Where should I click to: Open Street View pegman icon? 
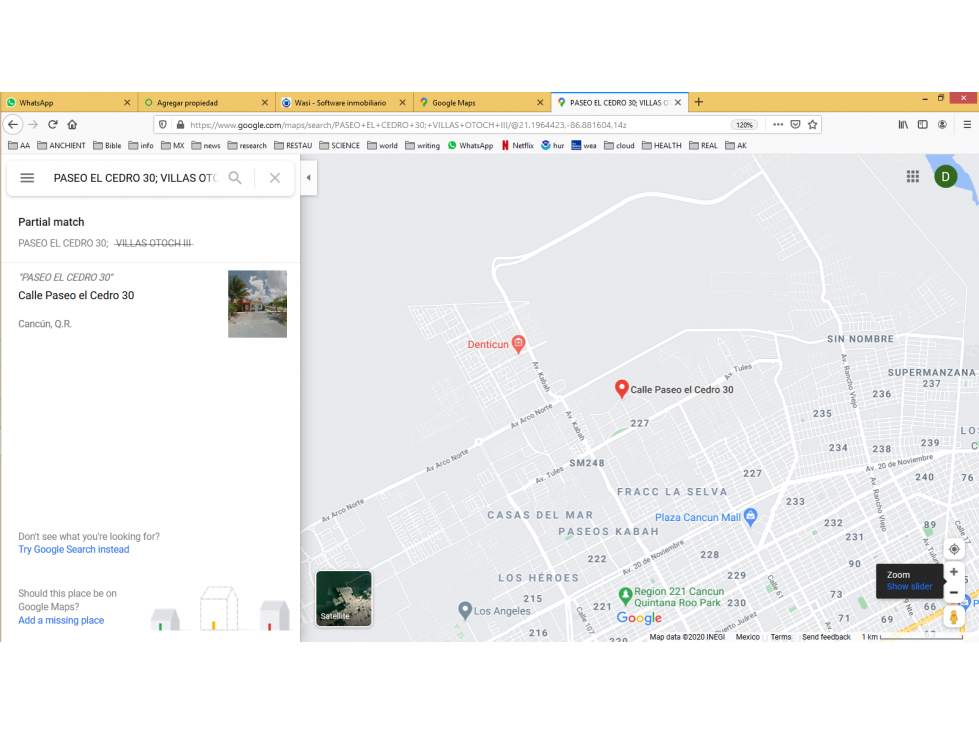pos(953,617)
